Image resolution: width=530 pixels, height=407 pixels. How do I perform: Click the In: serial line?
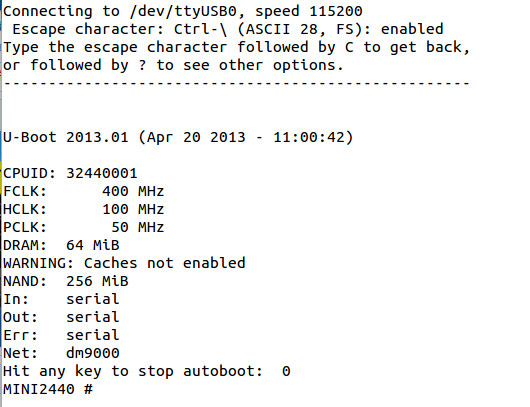coord(61,299)
